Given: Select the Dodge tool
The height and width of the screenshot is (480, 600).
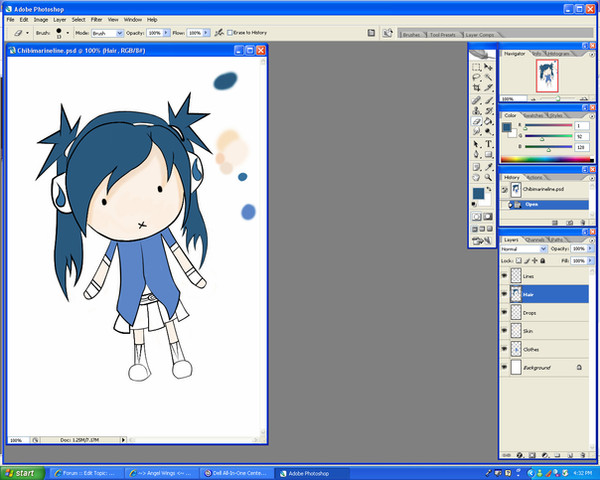Looking at the screenshot, I should tap(488, 132).
